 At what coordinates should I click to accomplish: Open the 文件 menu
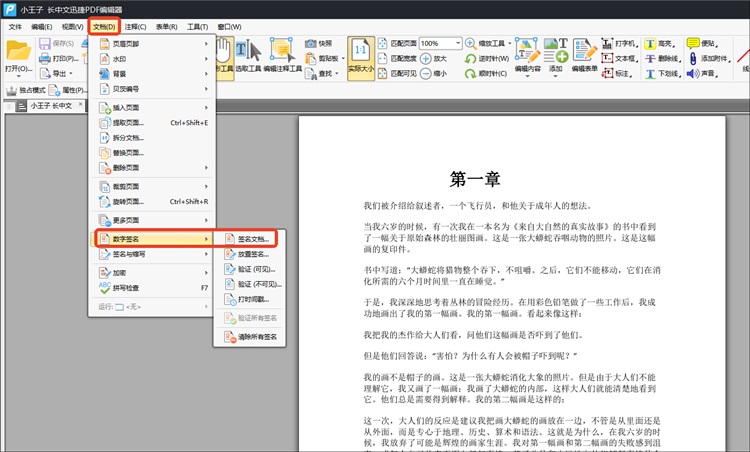click(15, 27)
